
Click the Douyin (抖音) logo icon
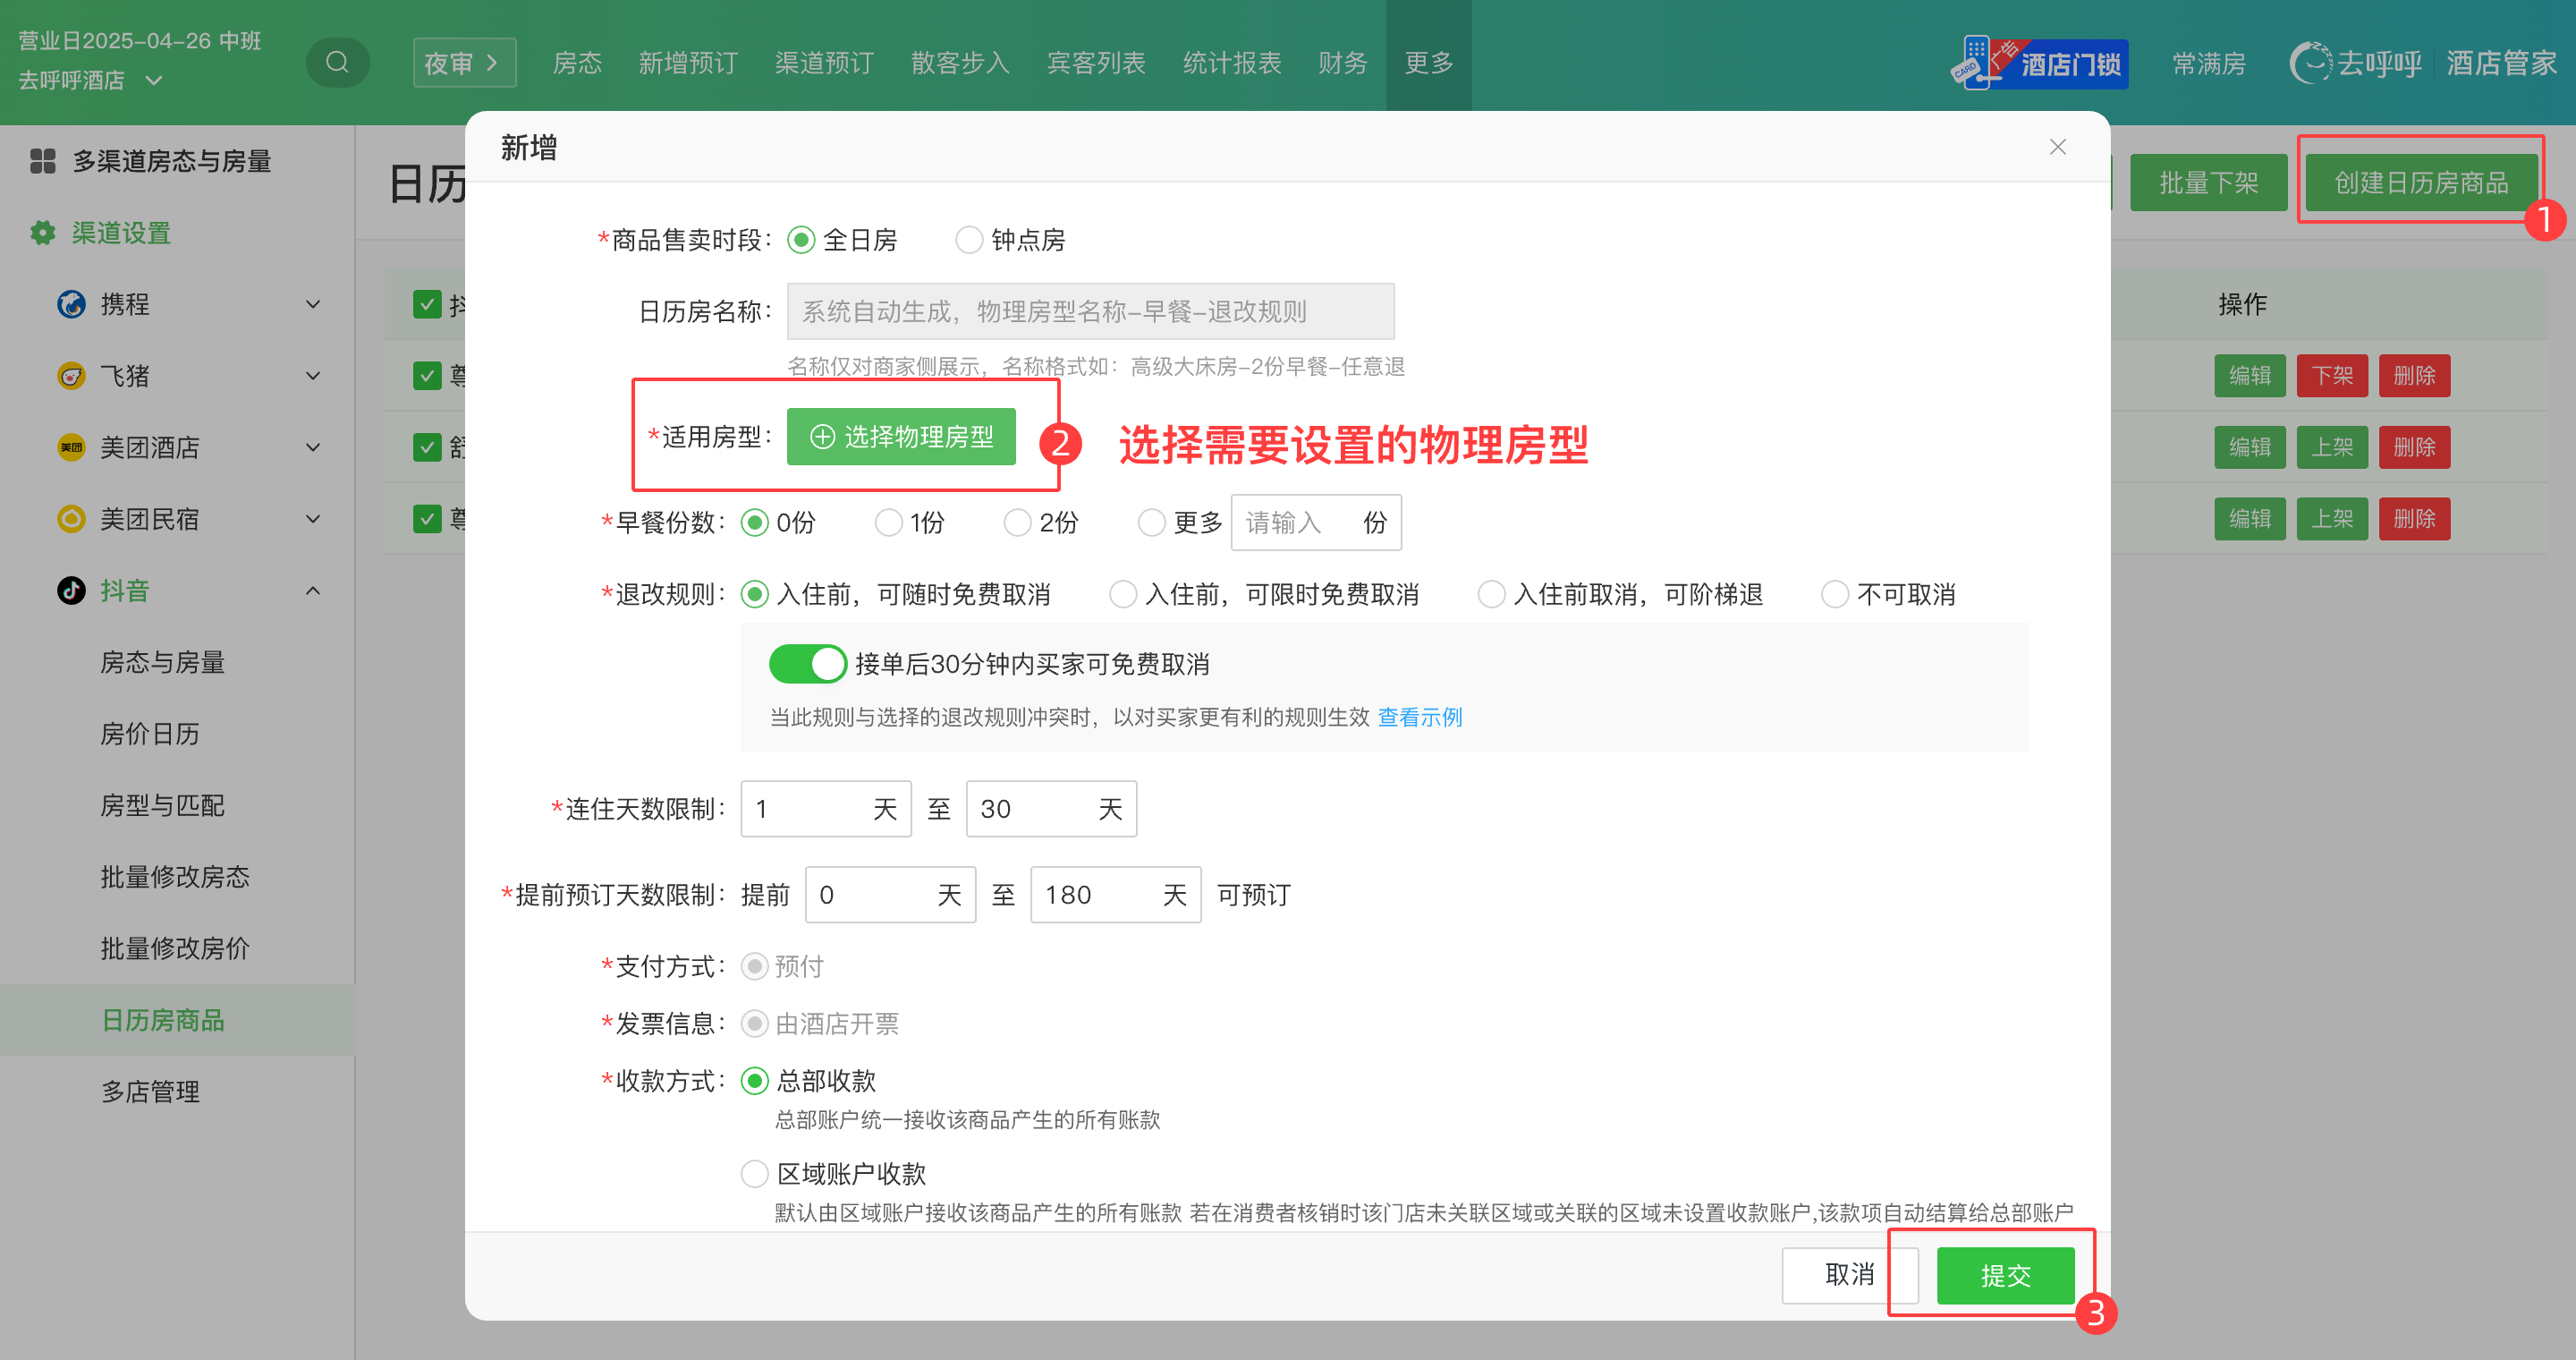click(x=71, y=590)
